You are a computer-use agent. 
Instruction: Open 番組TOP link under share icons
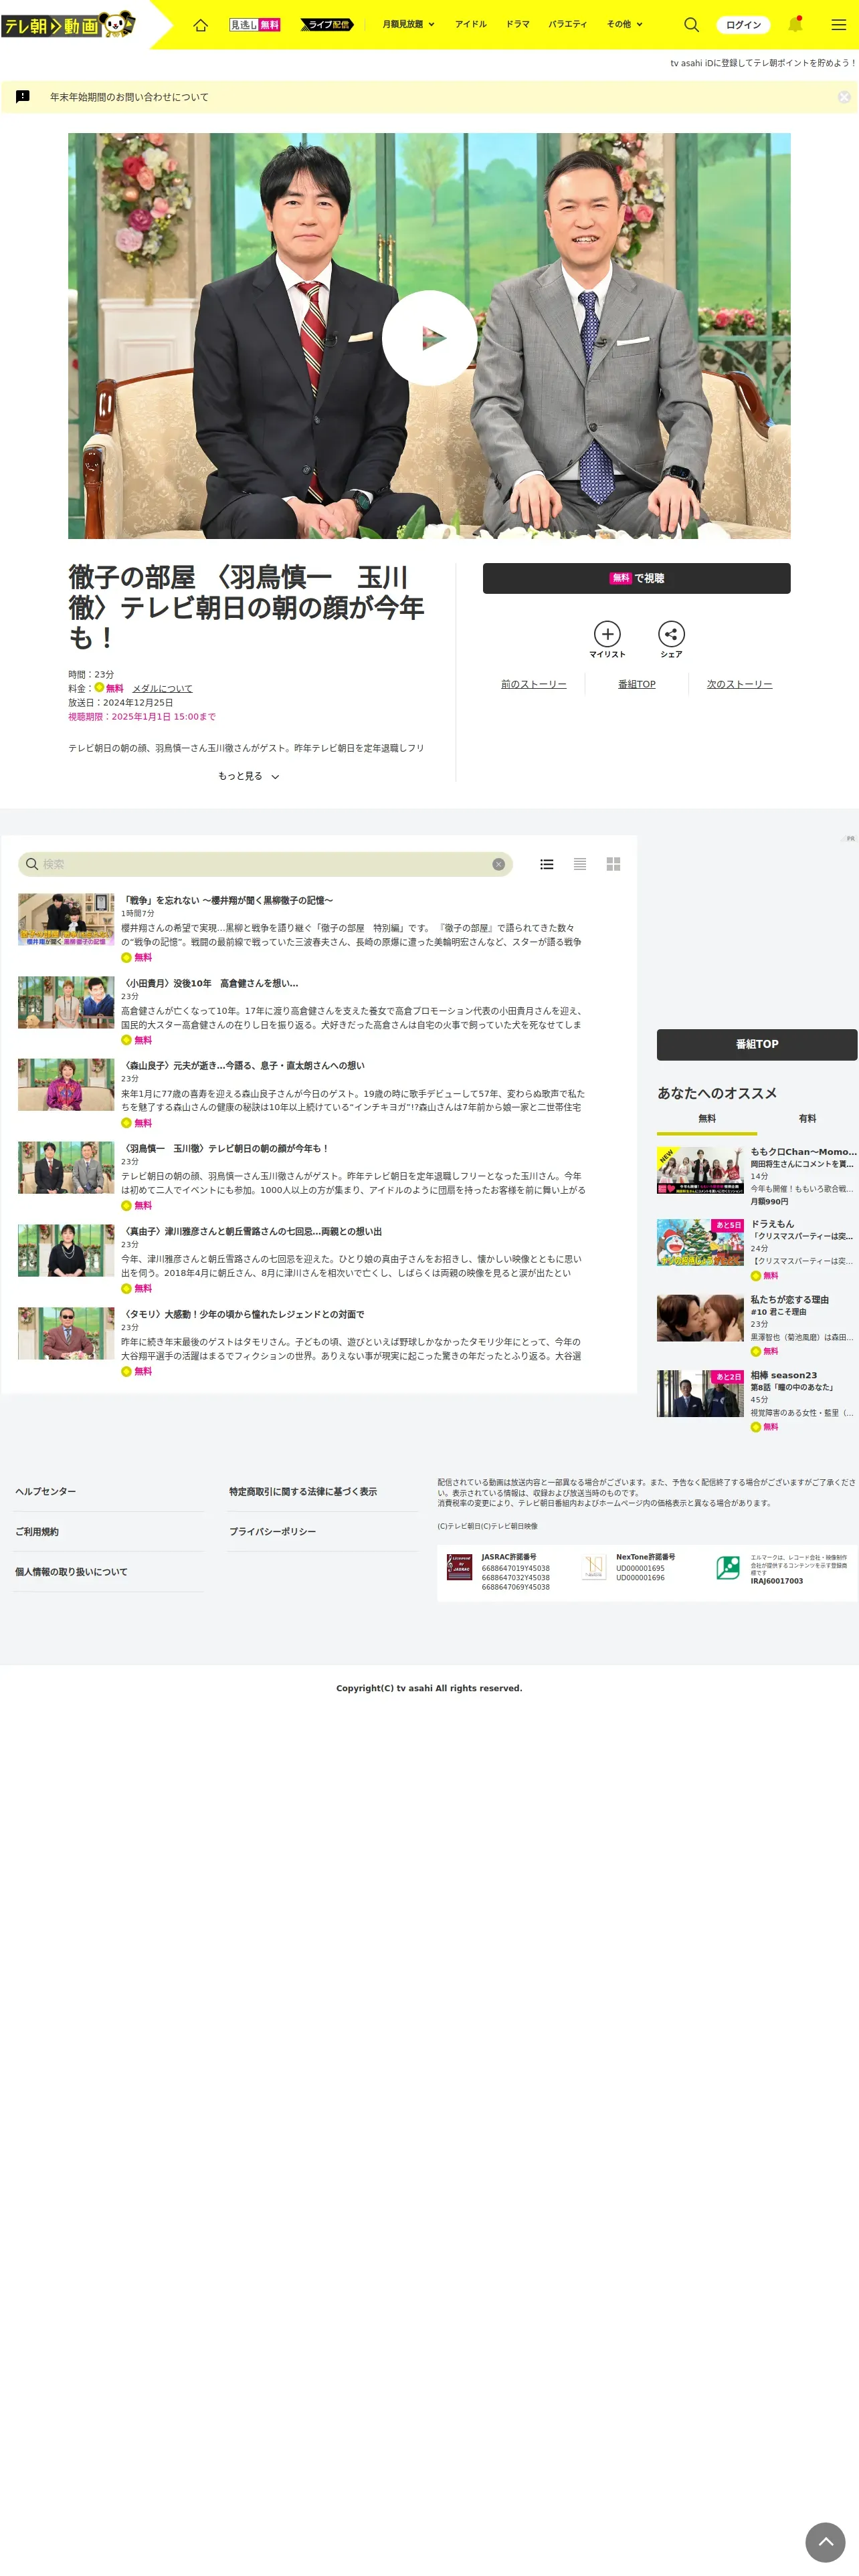click(636, 684)
